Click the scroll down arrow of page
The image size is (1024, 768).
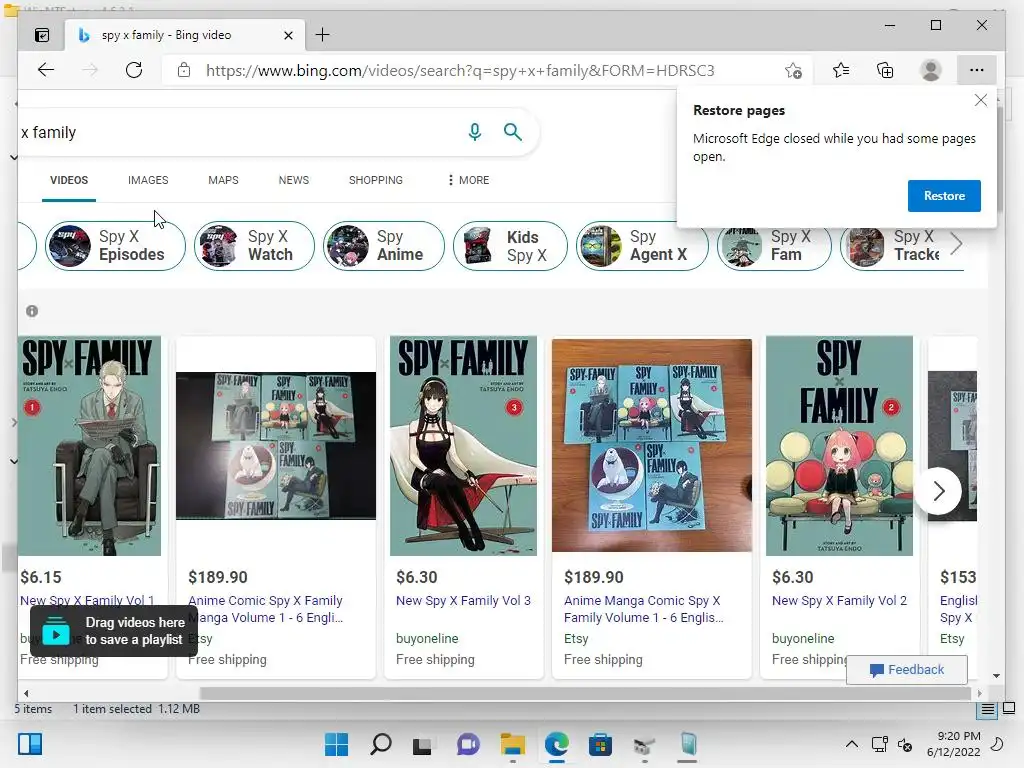coord(996,676)
